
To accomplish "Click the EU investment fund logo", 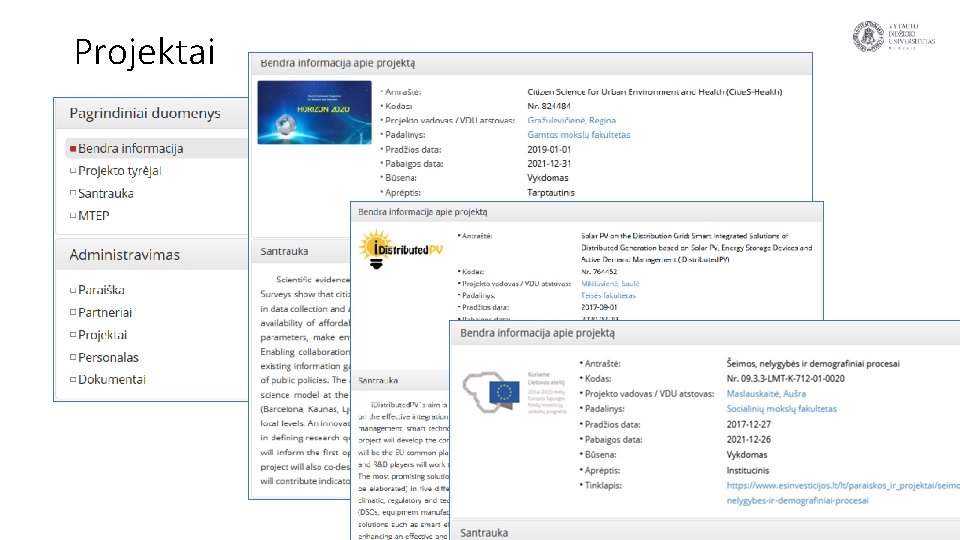I will pos(514,392).
